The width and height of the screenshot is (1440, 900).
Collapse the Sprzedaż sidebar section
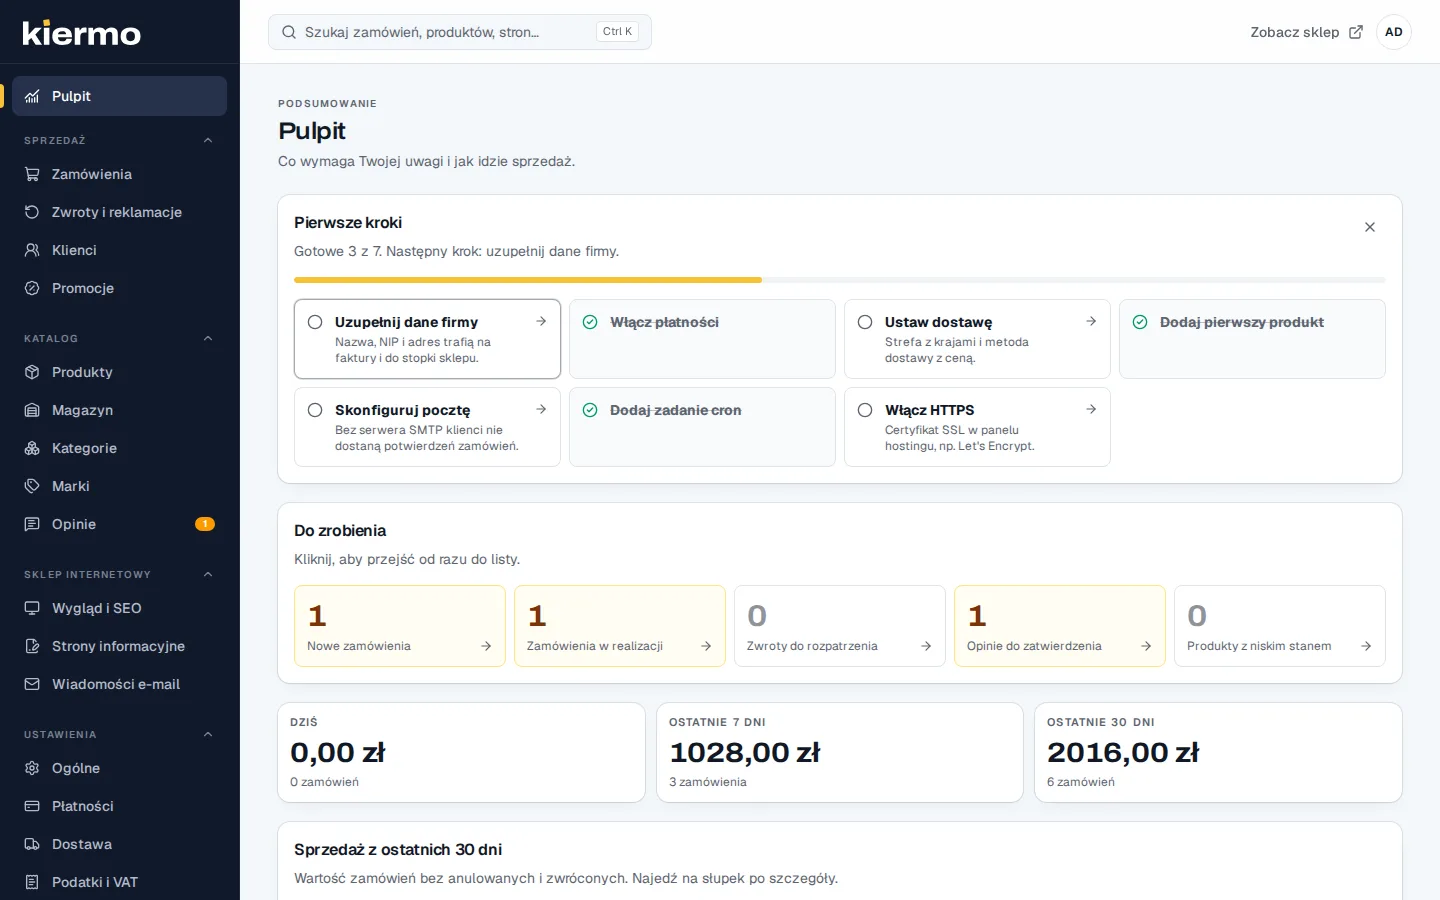208,140
